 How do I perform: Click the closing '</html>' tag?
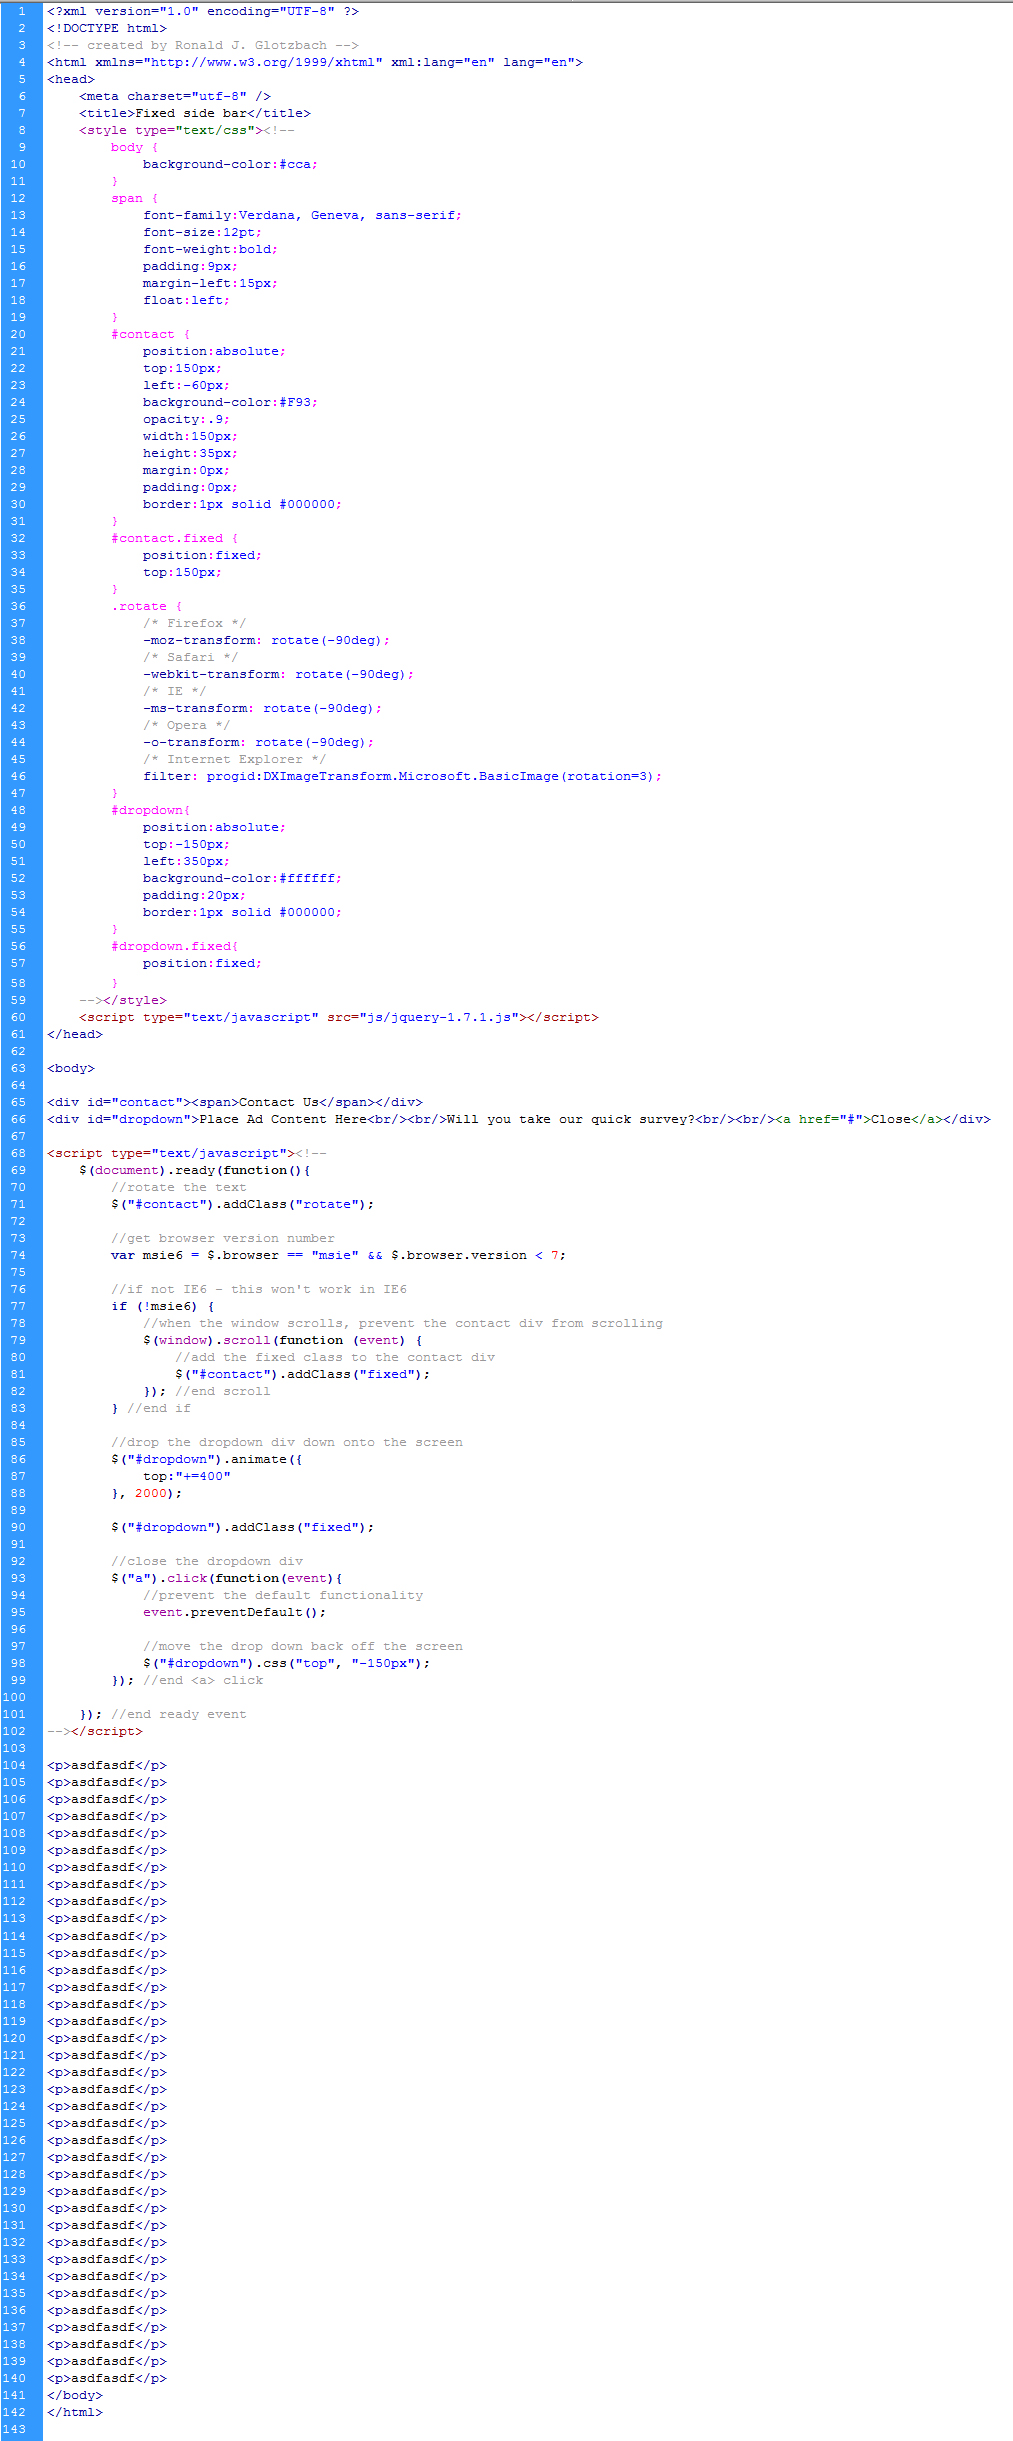click(x=75, y=2412)
